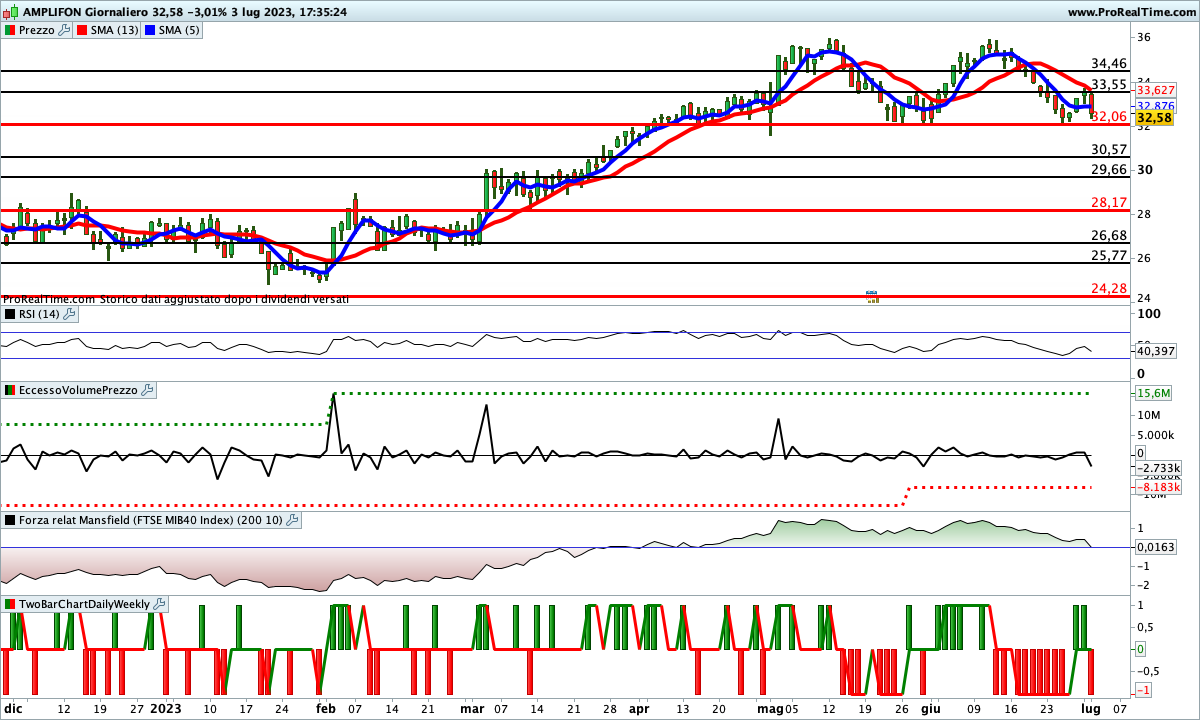Select the EccessoVolumePrezzo indicator label
Screen dimensions: 1200x720
click(x=78, y=390)
